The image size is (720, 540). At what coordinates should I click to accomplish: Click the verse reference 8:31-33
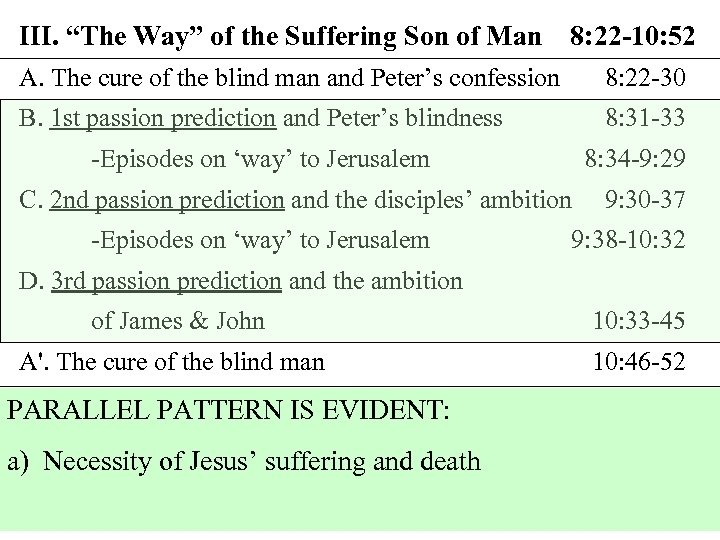tap(645, 118)
